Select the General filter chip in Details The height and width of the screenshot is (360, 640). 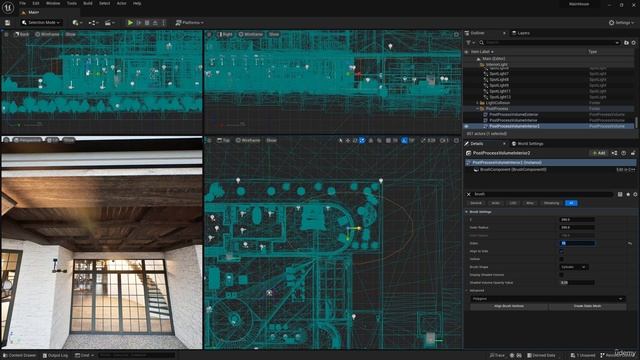[476, 203]
